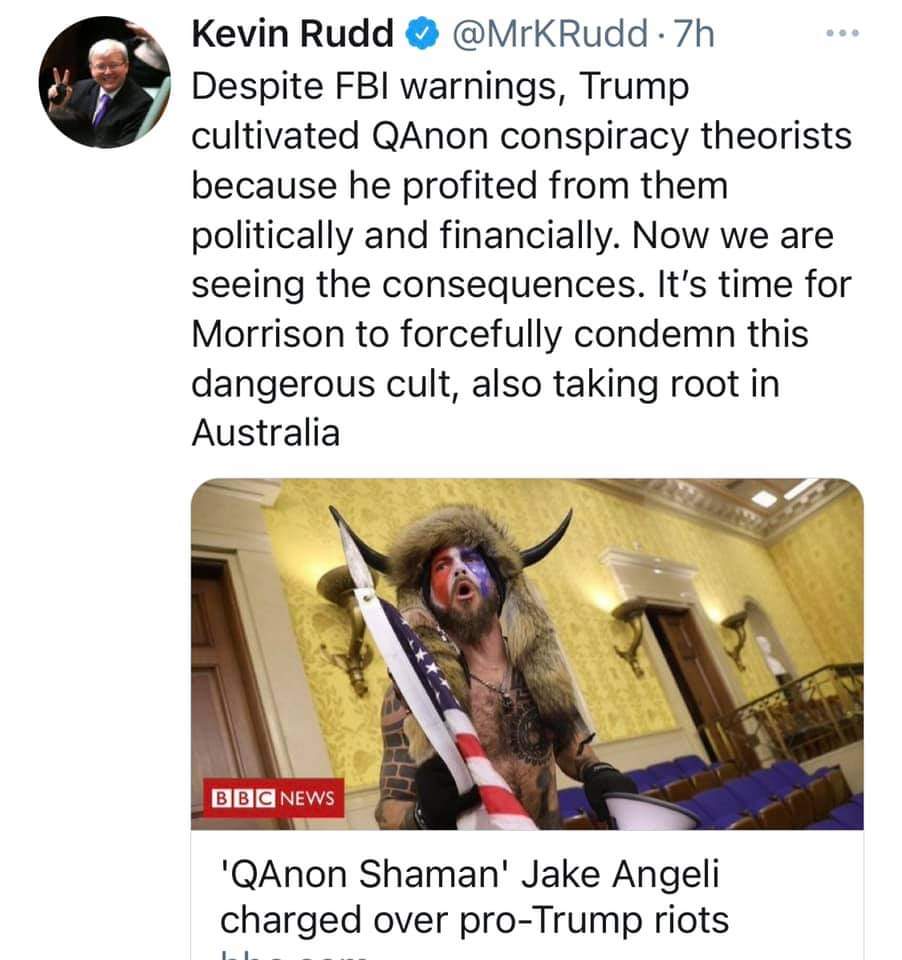
Task: Click Kevin Rudd's round profile avatar
Action: (x=105, y=82)
